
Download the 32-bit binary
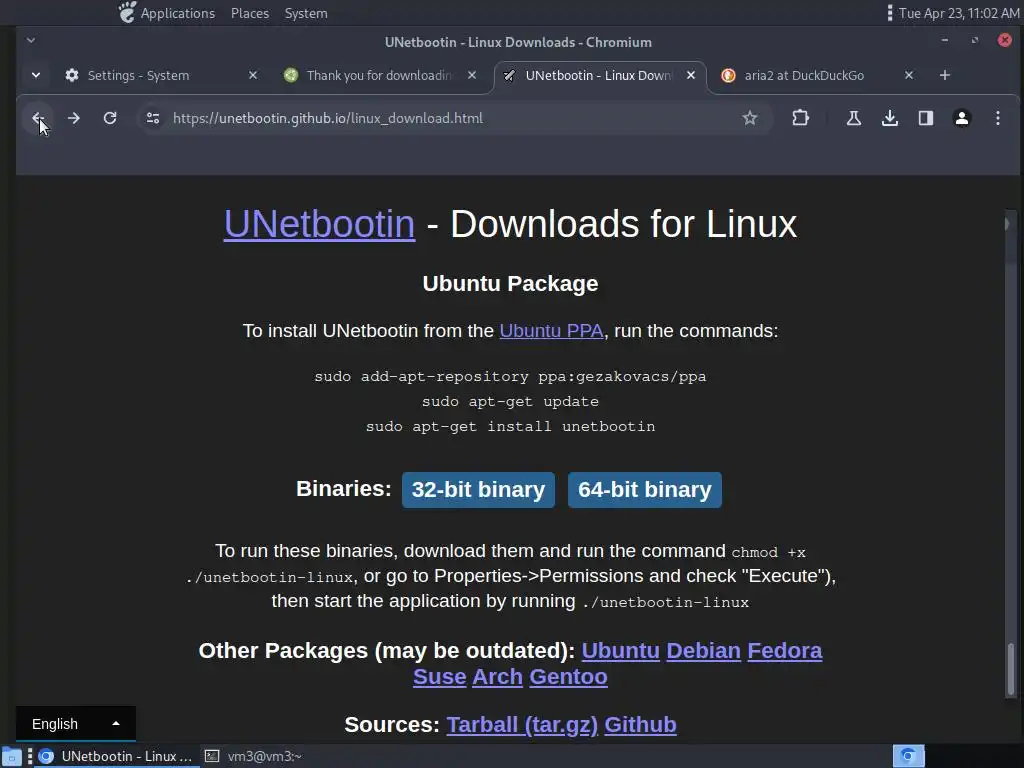[x=478, y=490]
